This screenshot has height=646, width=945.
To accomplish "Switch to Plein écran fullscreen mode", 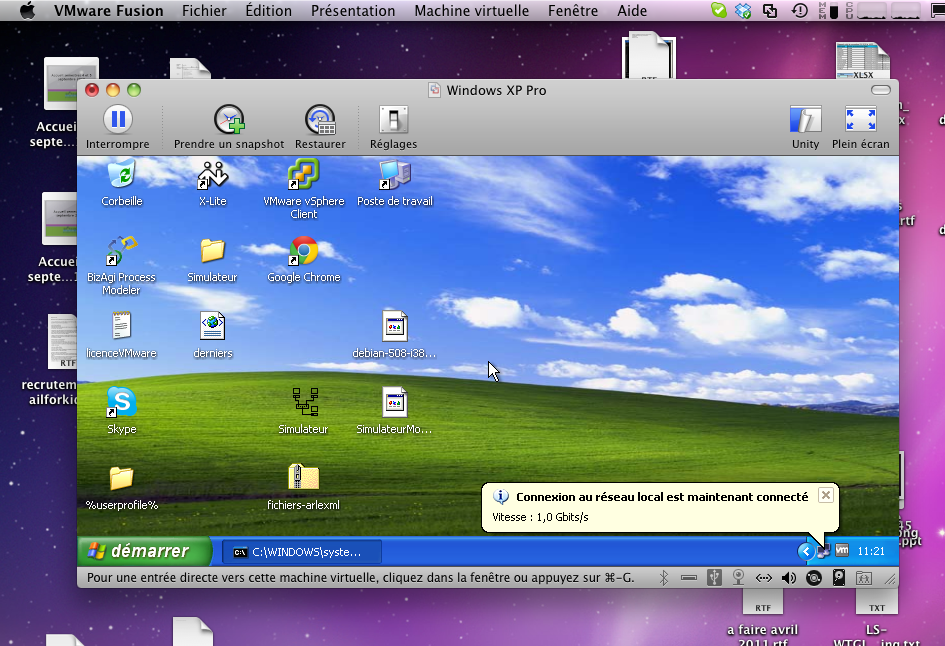I will coord(861,120).
